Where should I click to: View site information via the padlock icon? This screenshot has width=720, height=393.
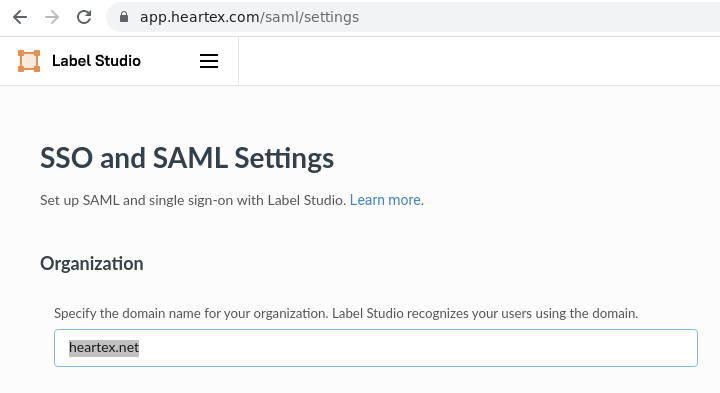click(124, 17)
